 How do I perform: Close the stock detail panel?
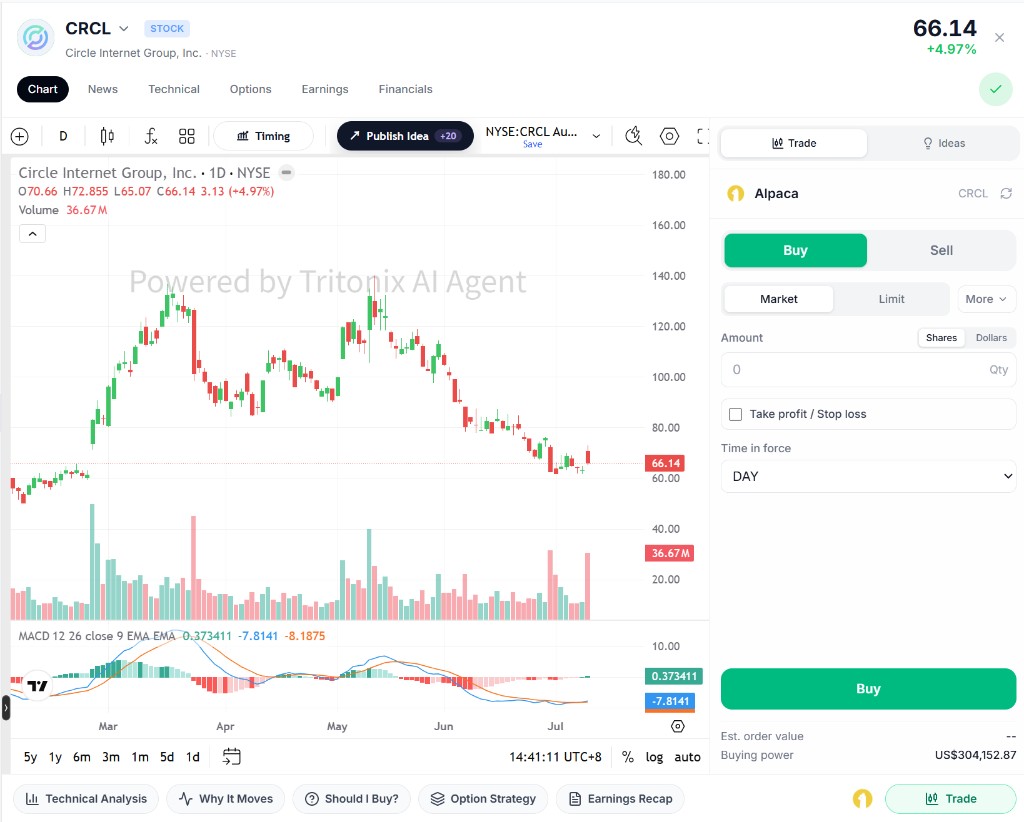[999, 38]
